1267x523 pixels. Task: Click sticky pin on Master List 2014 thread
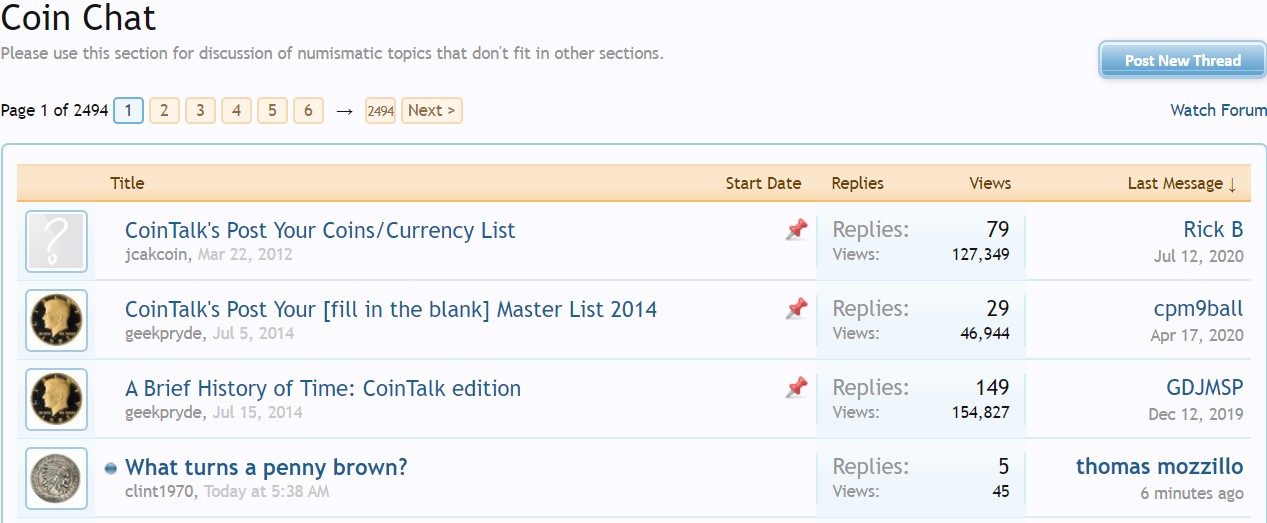796,309
